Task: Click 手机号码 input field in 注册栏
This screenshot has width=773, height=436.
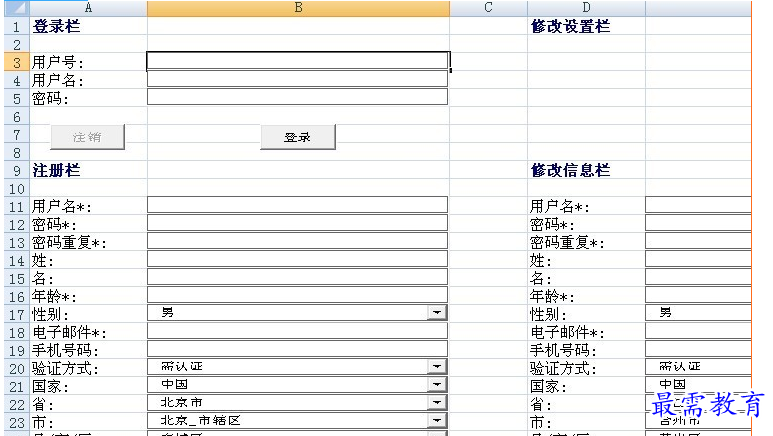Action: (297, 349)
